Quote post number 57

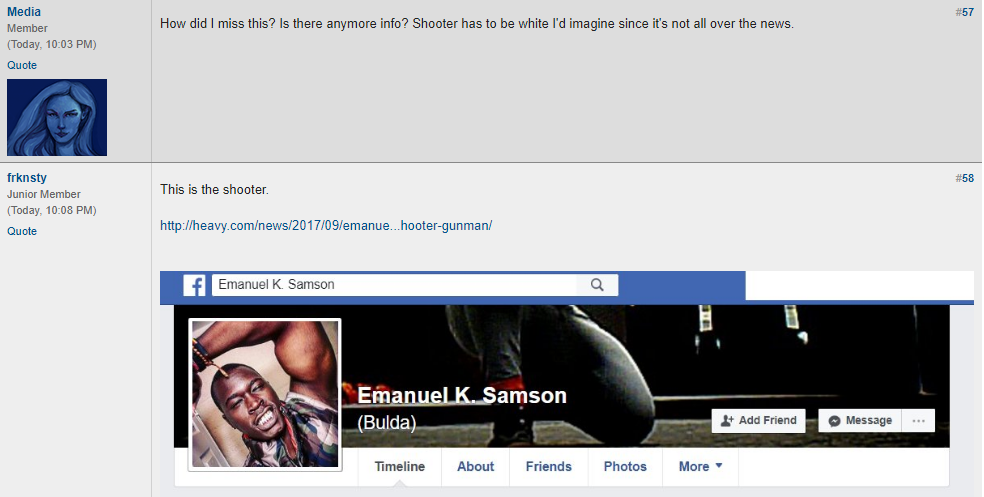coord(22,65)
